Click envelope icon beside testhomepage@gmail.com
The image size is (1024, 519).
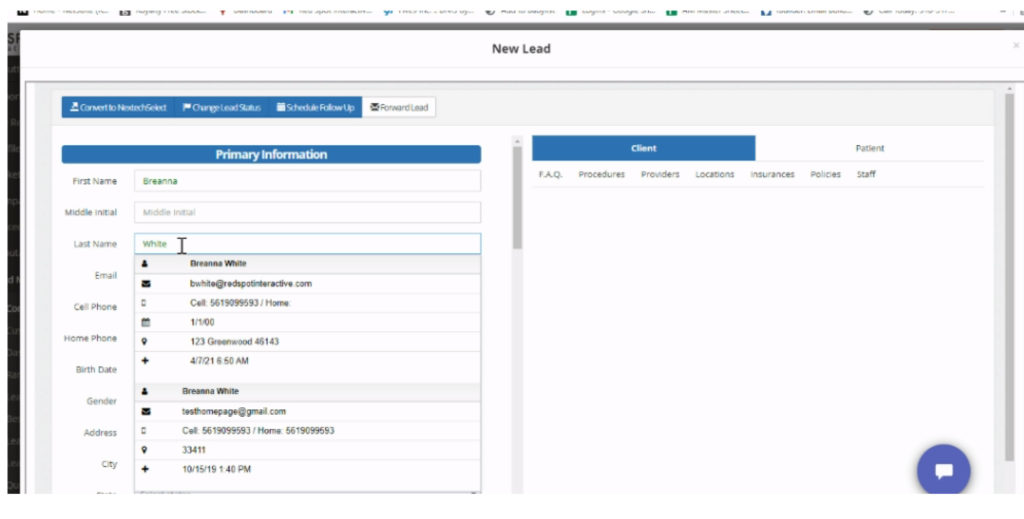point(146,411)
